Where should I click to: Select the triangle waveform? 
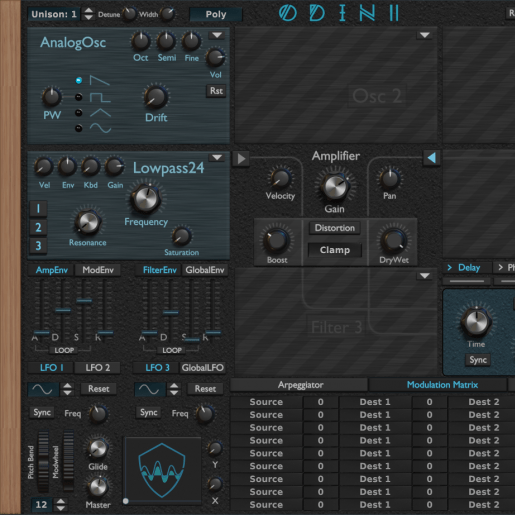click(x=79, y=113)
